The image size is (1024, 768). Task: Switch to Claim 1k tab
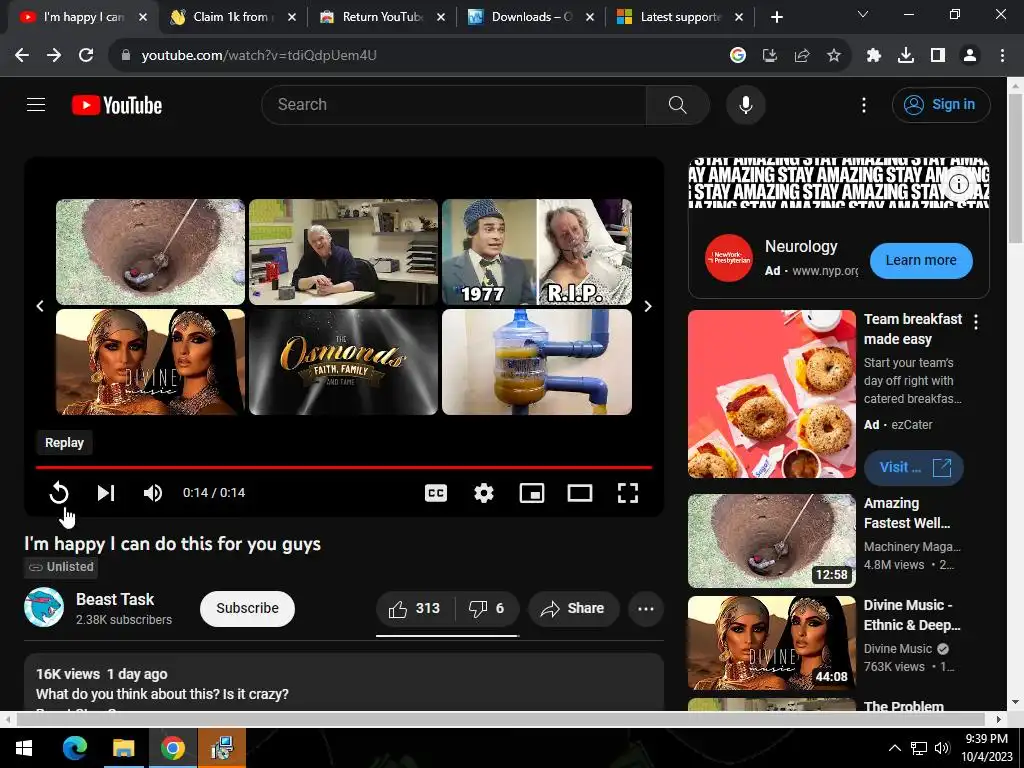[230, 17]
